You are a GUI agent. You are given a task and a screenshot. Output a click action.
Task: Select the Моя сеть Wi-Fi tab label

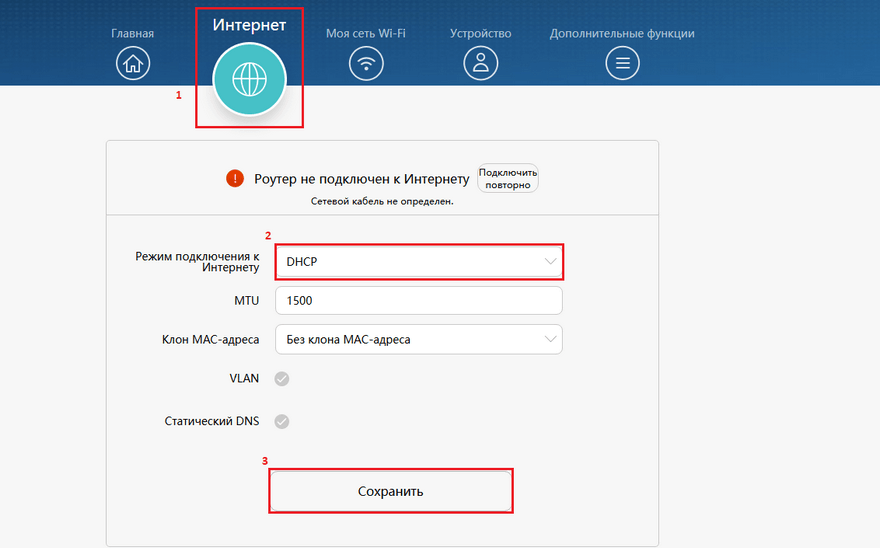(x=366, y=33)
